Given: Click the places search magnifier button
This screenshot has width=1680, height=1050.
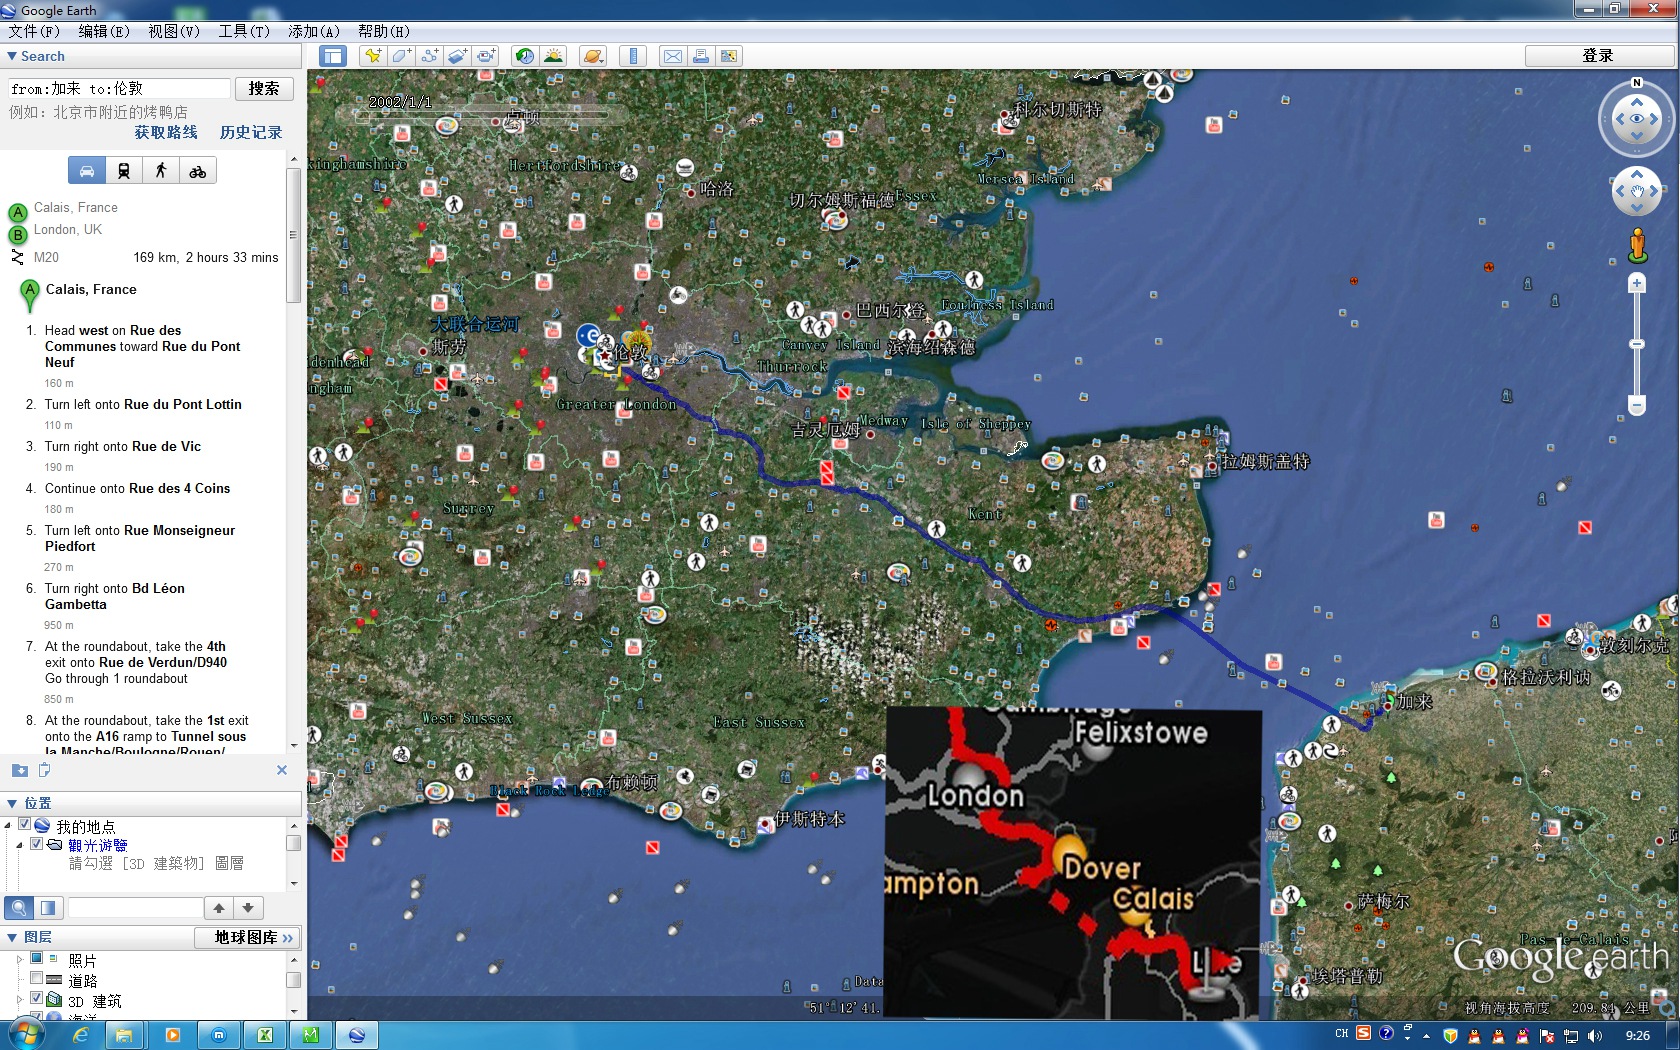Looking at the screenshot, I should click(19, 908).
